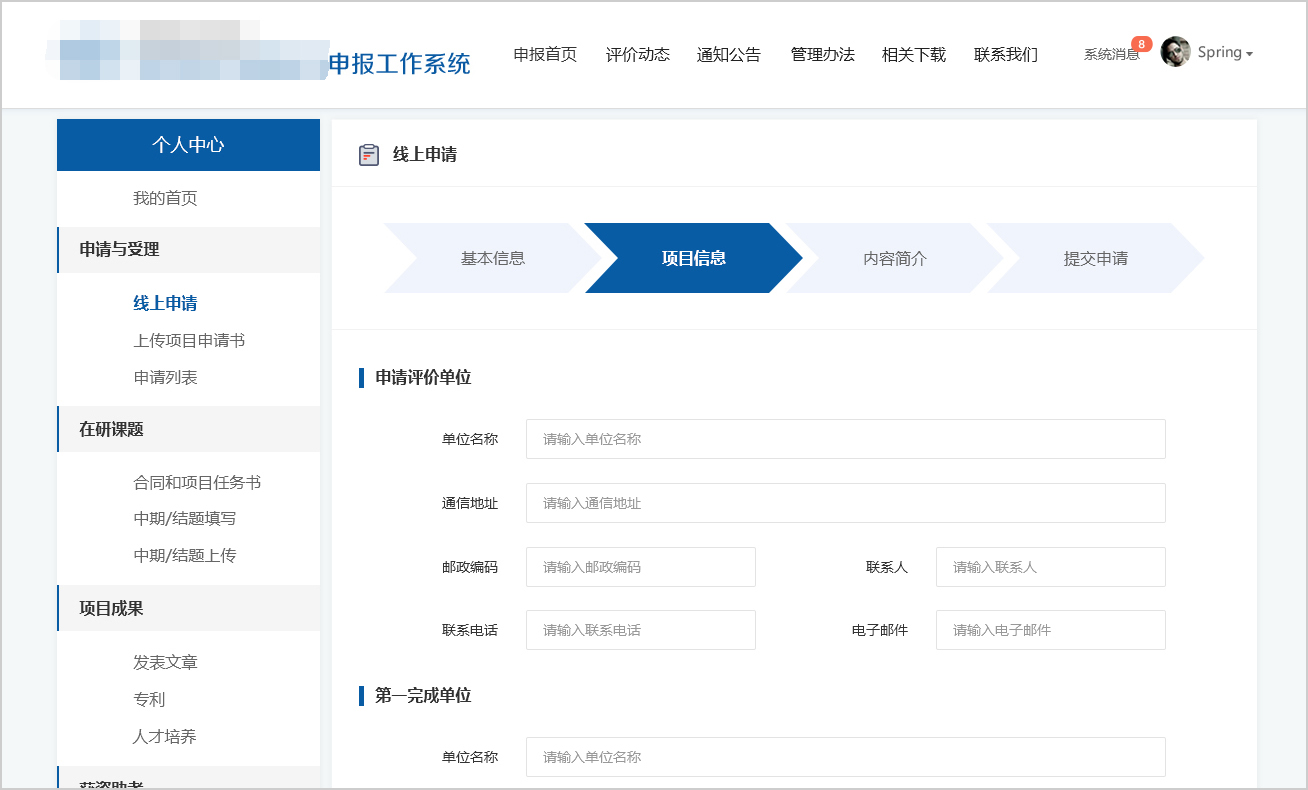This screenshot has width=1308, height=790.
Task: Open the 通知公告 menu item
Action: tap(729, 55)
